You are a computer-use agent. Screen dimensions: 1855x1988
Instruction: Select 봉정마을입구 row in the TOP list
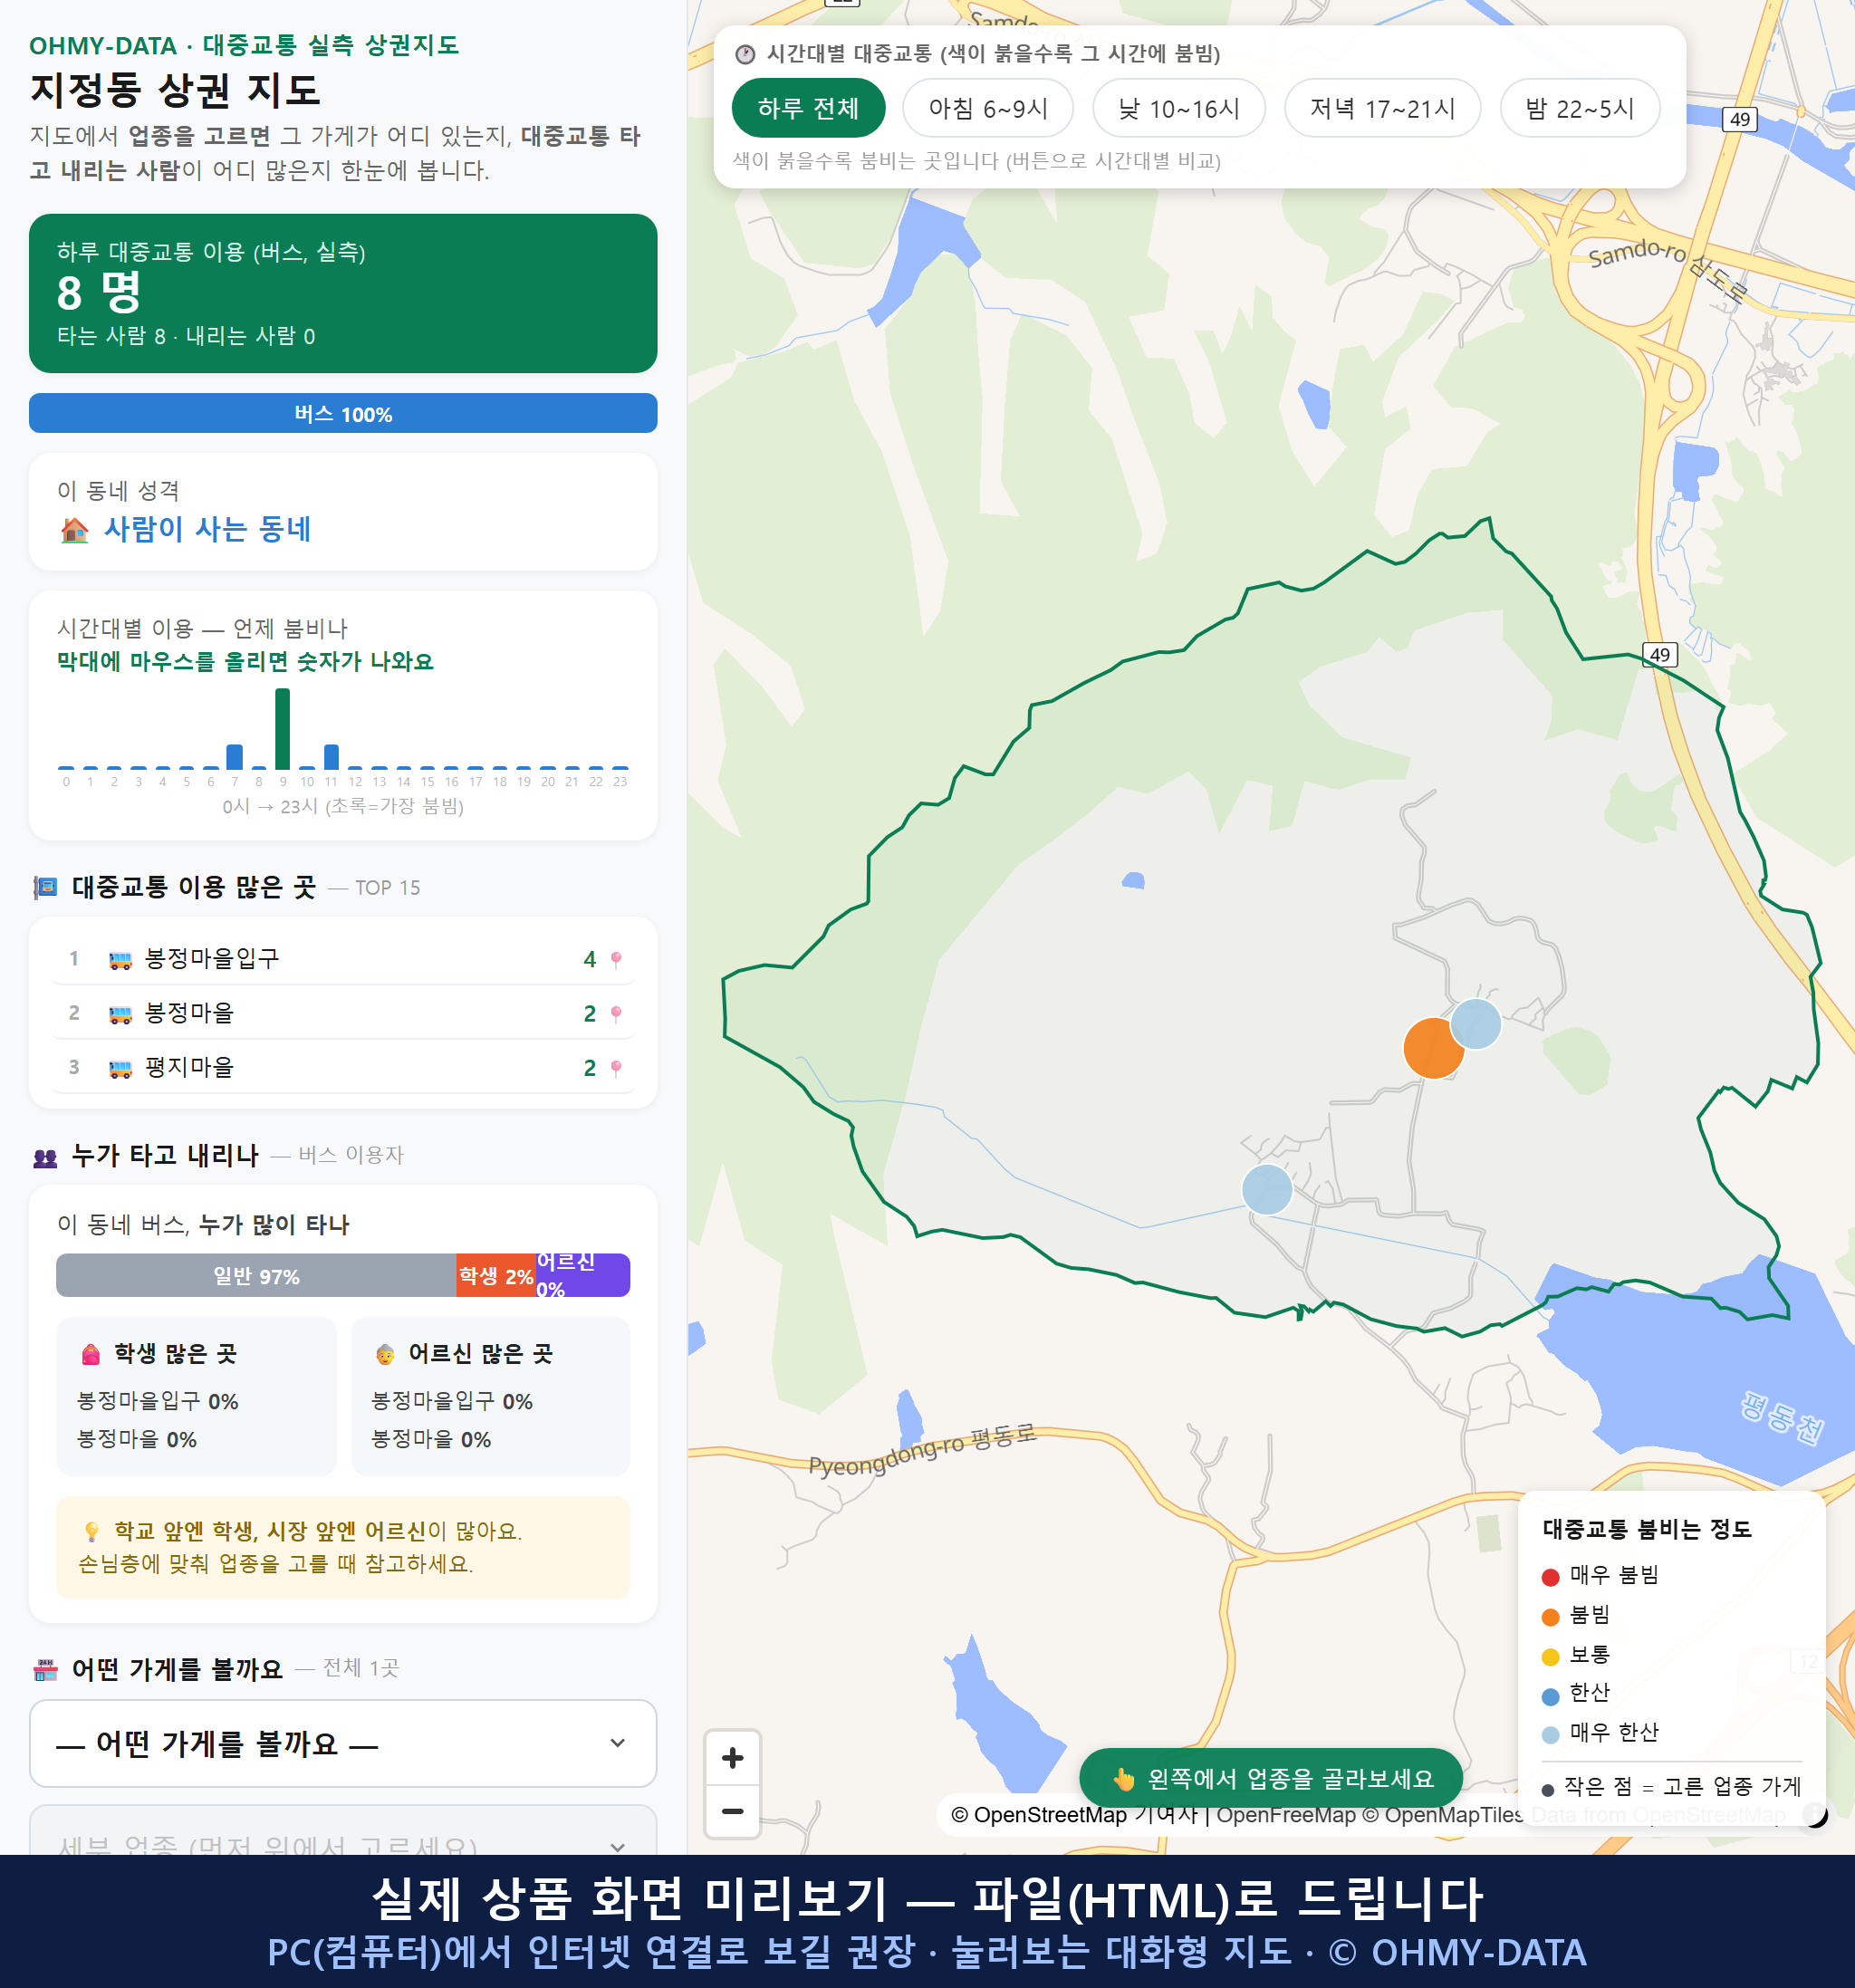(x=343, y=958)
